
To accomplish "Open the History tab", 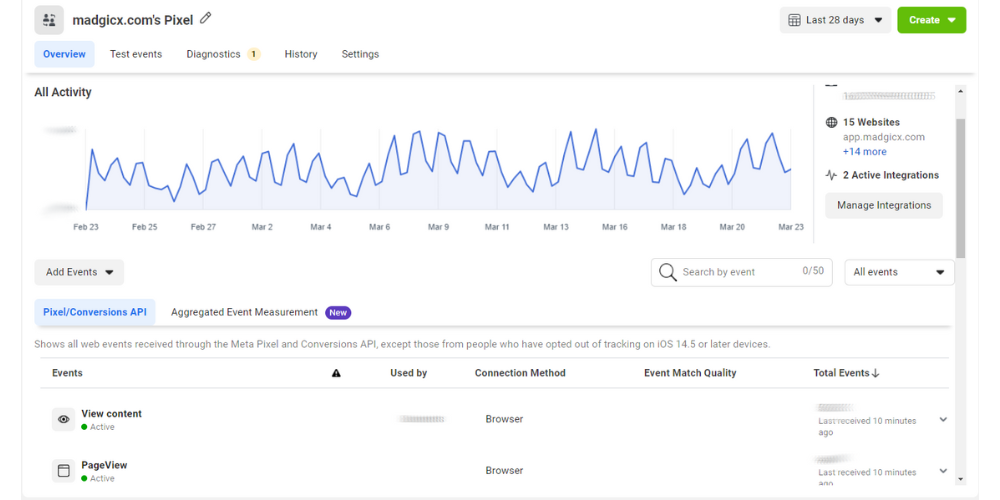I will [x=301, y=54].
